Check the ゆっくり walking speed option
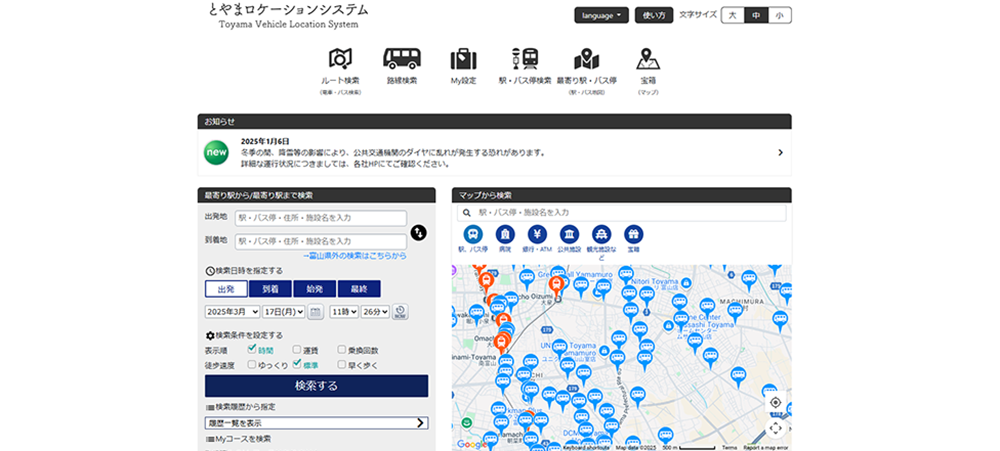 [253, 365]
